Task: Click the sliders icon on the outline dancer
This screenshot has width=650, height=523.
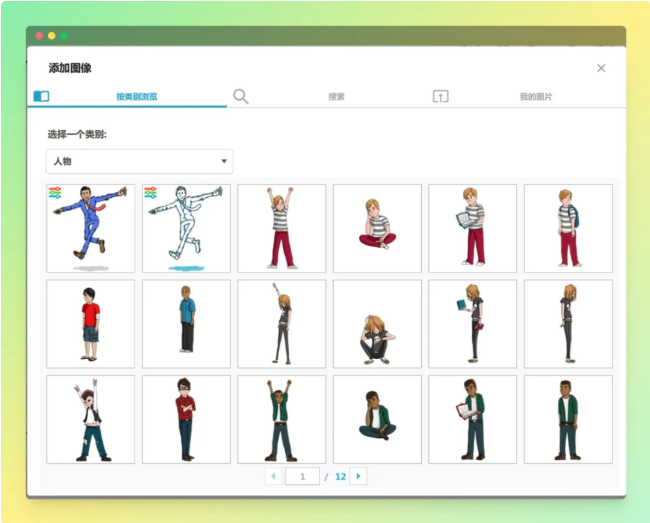Action: (152, 194)
